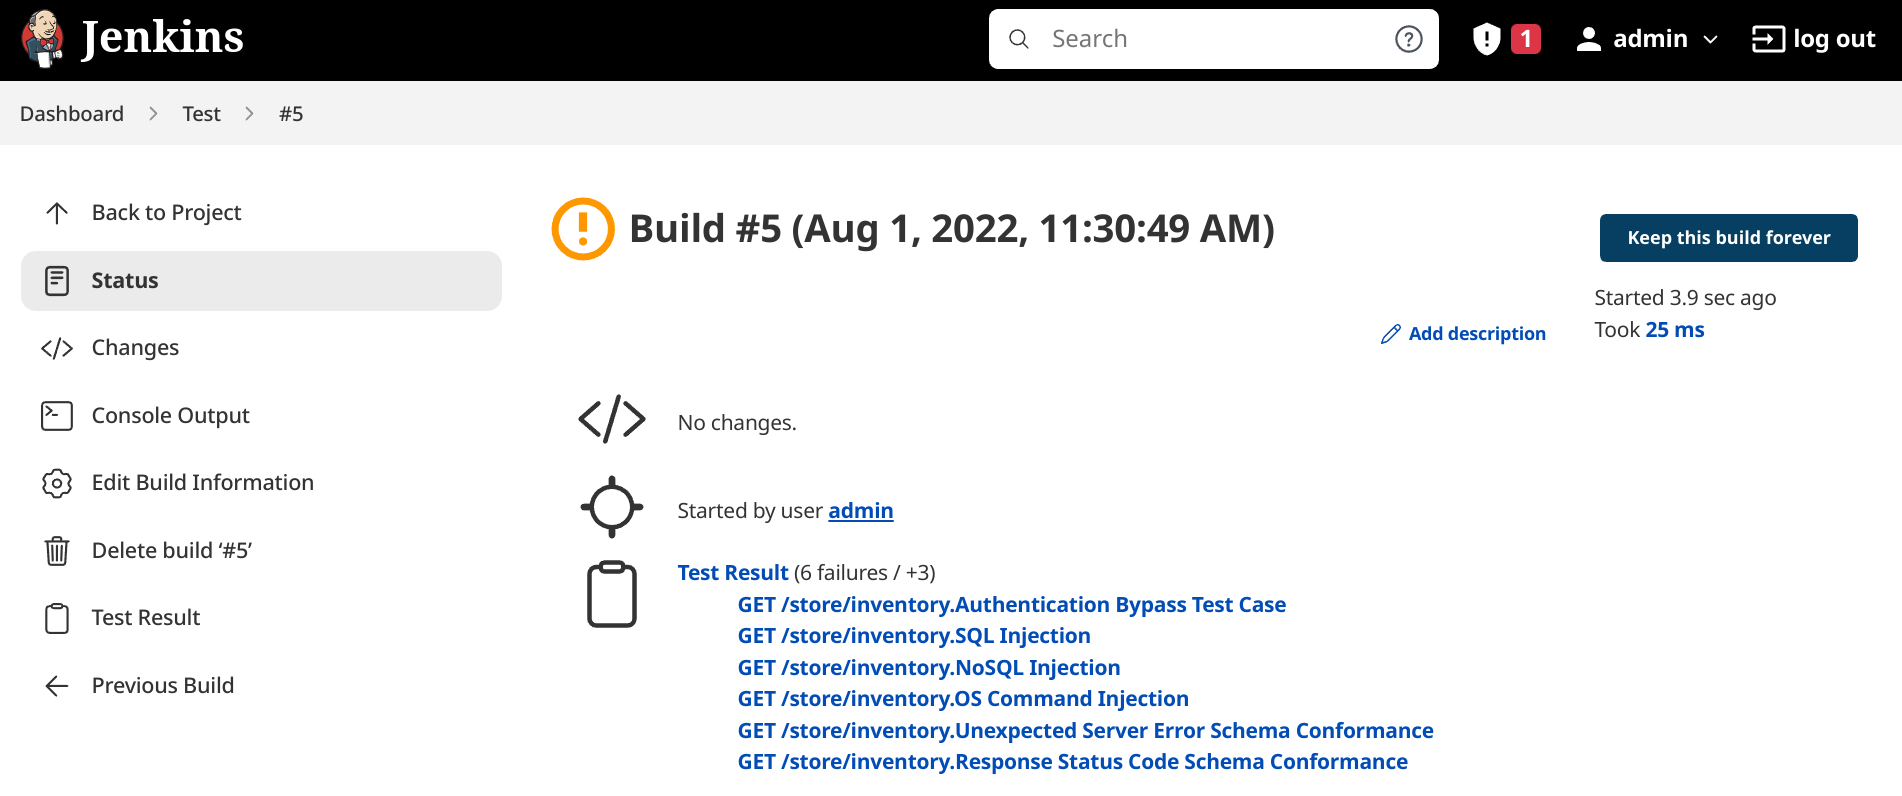Open the admin user dropdown
The width and height of the screenshot is (1902, 796).
coord(1646,38)
